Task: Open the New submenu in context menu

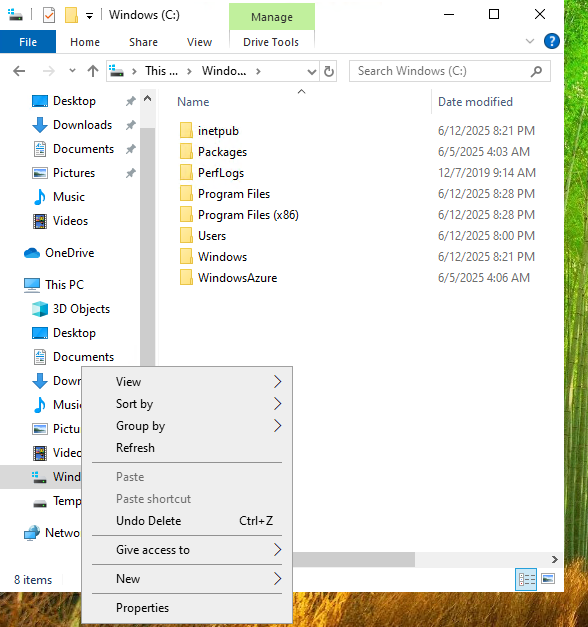Action: pos(187,579)
